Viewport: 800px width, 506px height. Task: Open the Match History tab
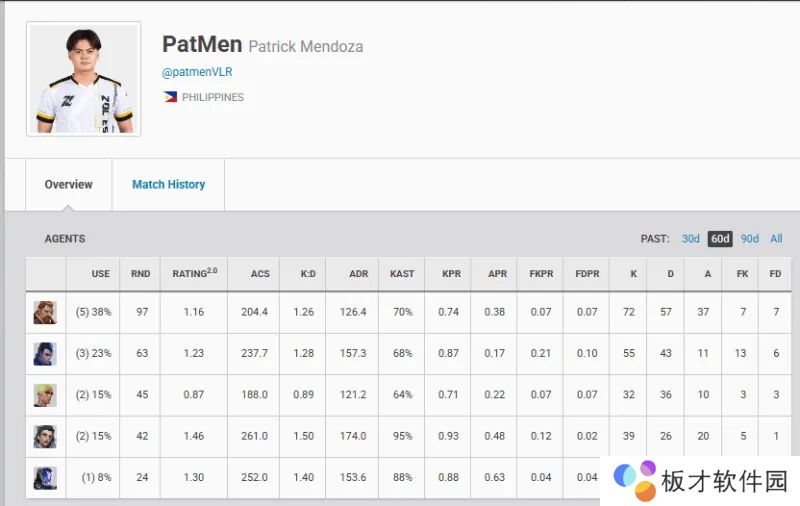coord(168,184)
